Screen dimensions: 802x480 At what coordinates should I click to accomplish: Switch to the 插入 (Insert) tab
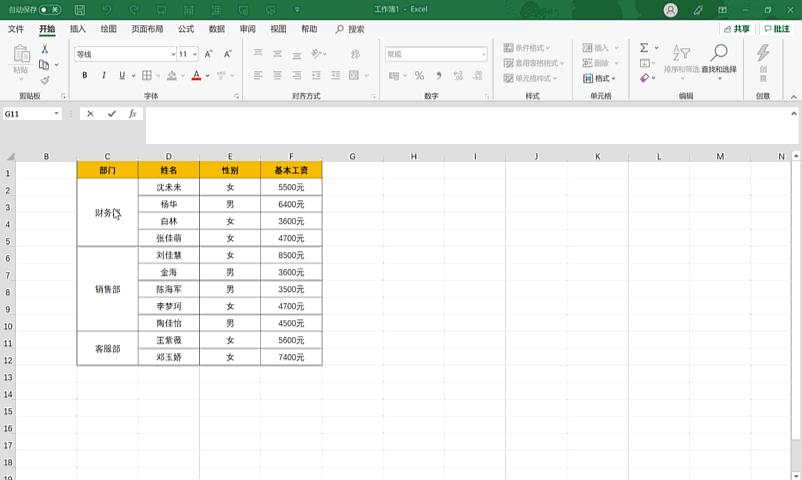(78, 29)
